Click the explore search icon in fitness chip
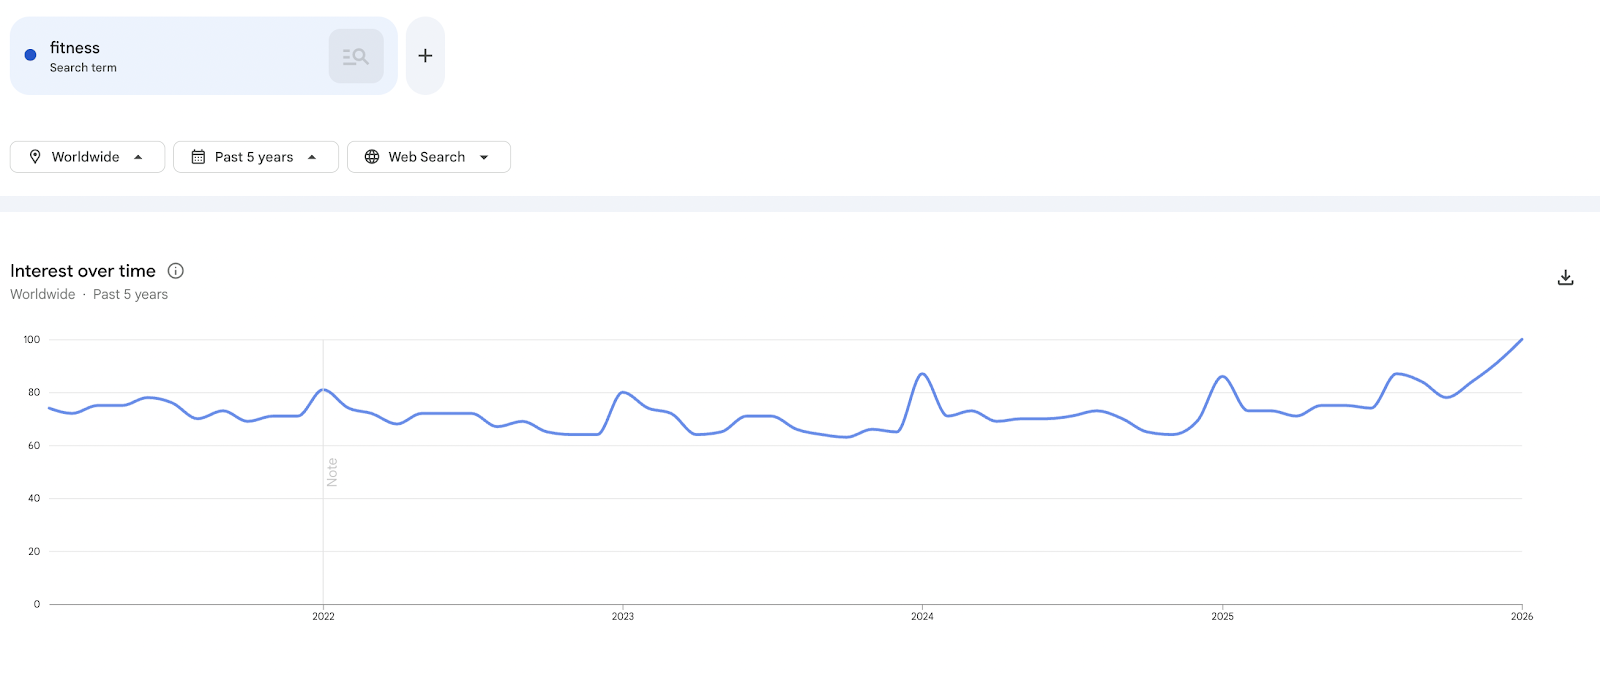This screenshot has width=1600, height=675. [x=356, y=56]
